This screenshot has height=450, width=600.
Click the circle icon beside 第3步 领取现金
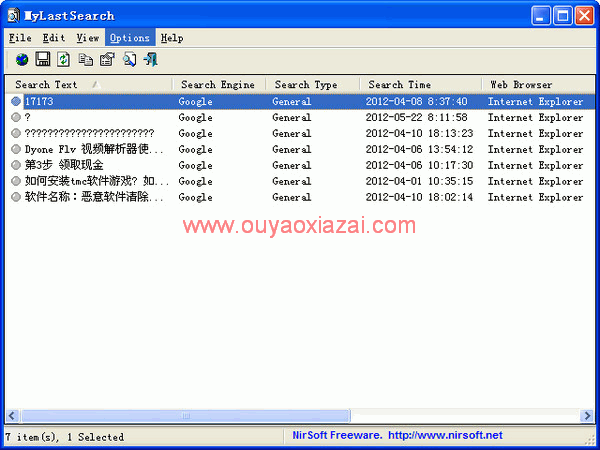[16, 165]
